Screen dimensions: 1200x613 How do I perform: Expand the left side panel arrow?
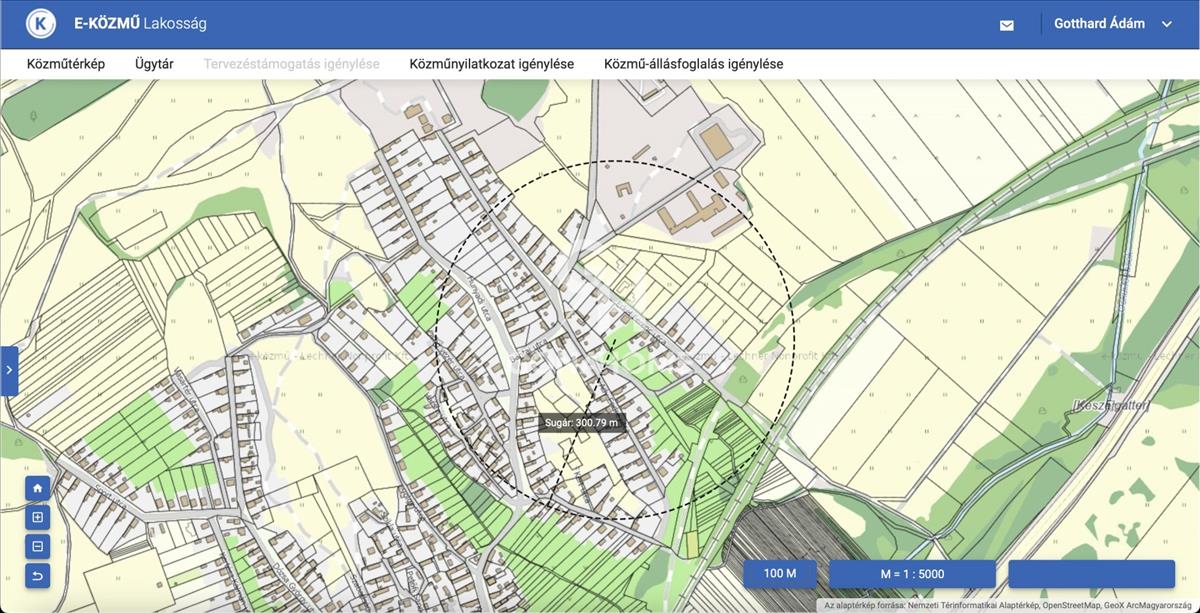click(x=9, y=370)
